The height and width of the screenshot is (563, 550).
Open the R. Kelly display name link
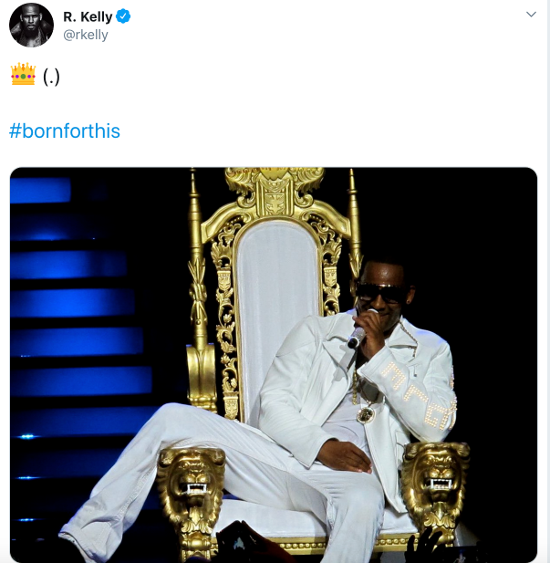(x=88, y=17)
